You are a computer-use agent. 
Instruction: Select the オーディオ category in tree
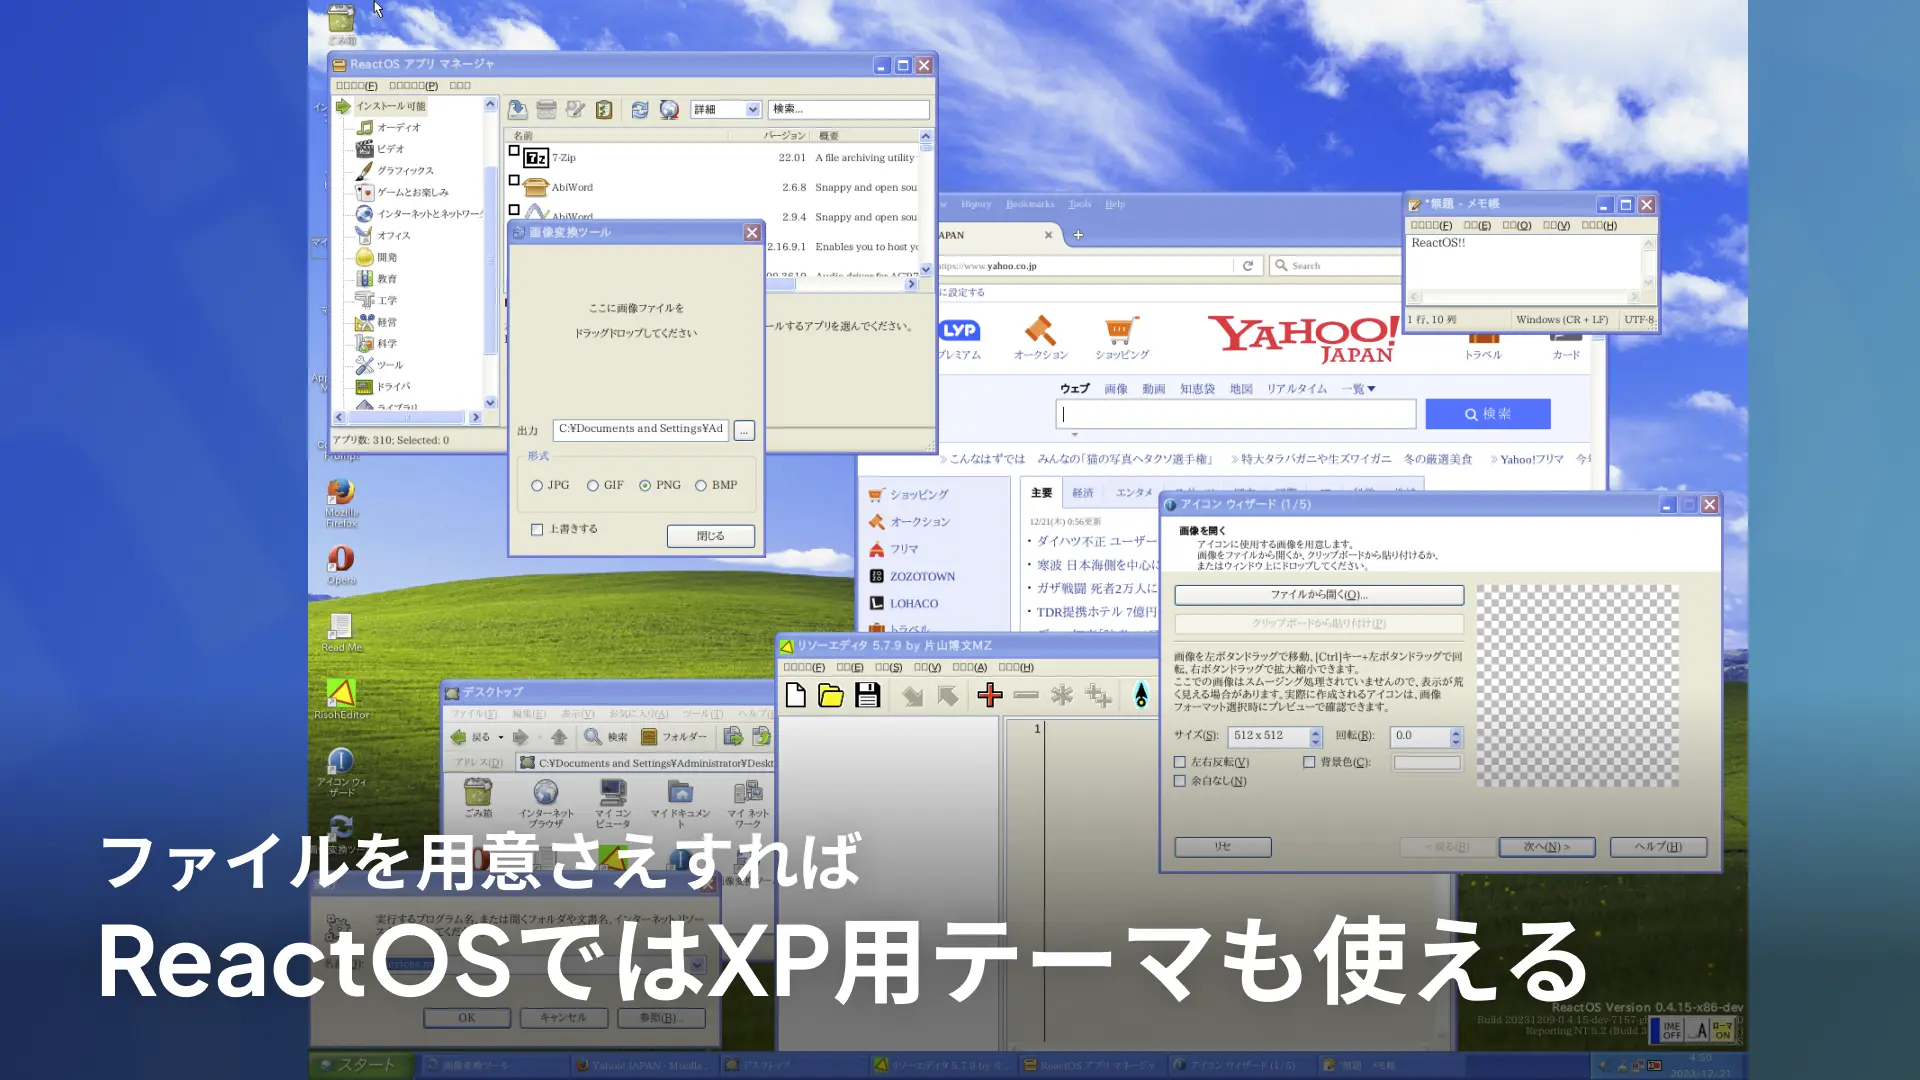click(x=398, y=128)
